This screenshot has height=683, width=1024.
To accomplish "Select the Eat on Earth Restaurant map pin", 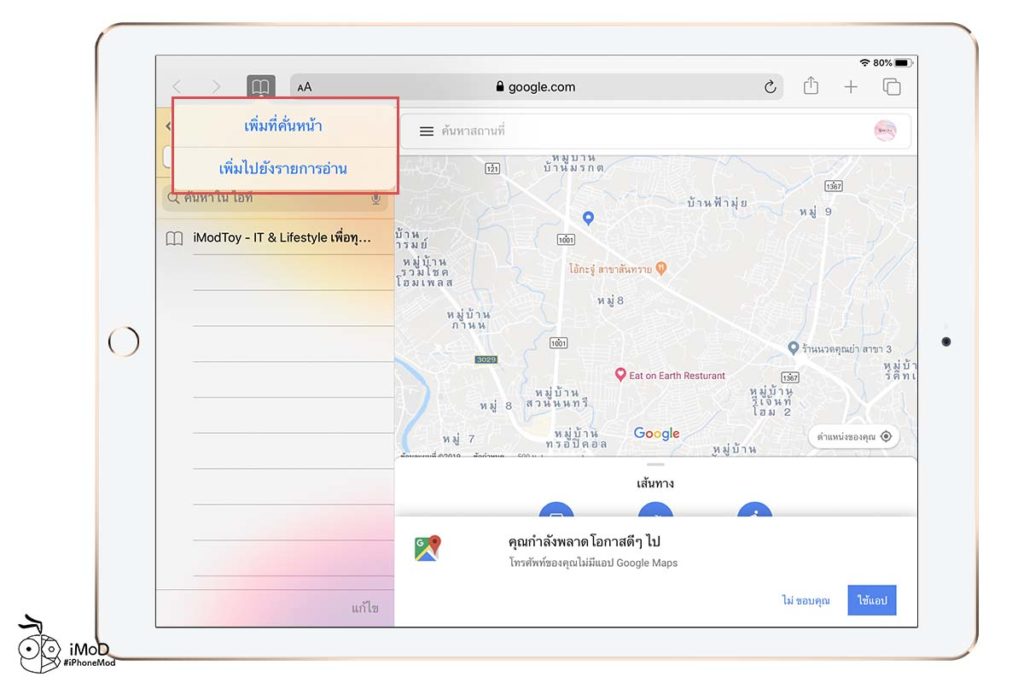I will coord(620,375).
